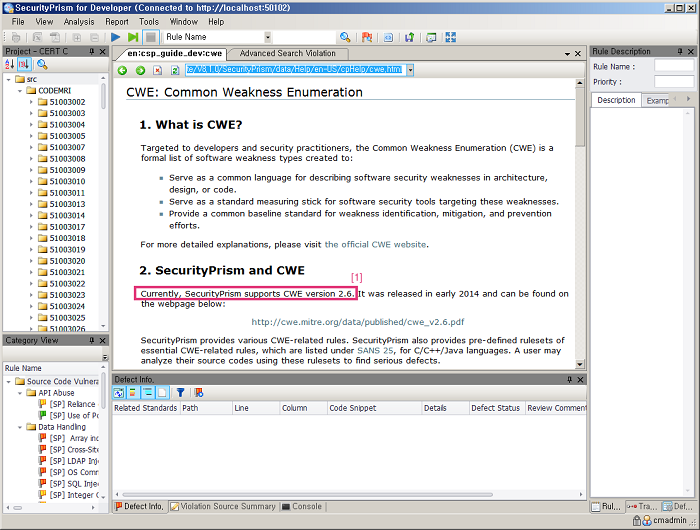700x530 pixels.
Task: Click the red flag violation icon in toolbar
Action: [x=367, y=37]
